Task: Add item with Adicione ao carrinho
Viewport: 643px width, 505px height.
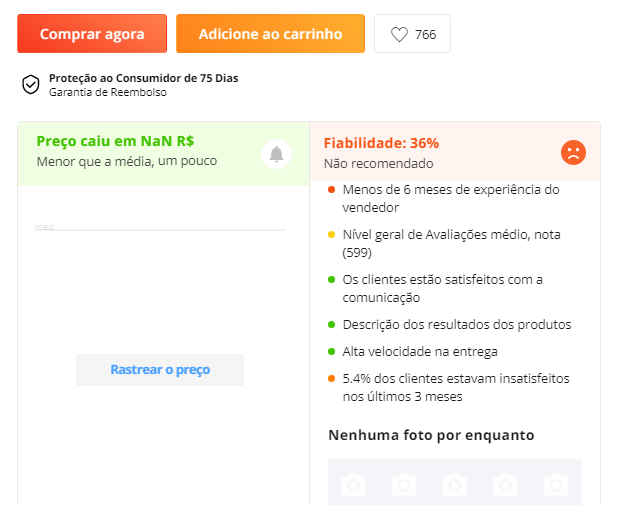Action: click(x=270, y=34)
